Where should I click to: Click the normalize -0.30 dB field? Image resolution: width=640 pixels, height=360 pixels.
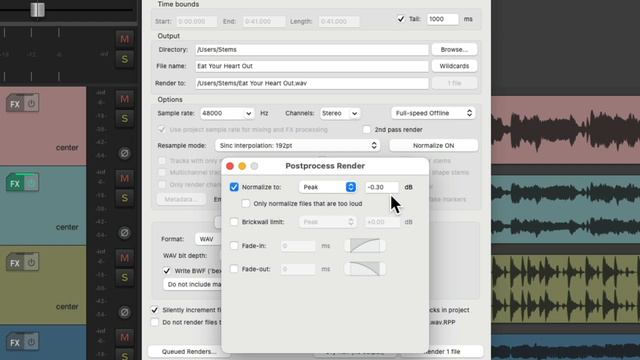click(382, 187)
